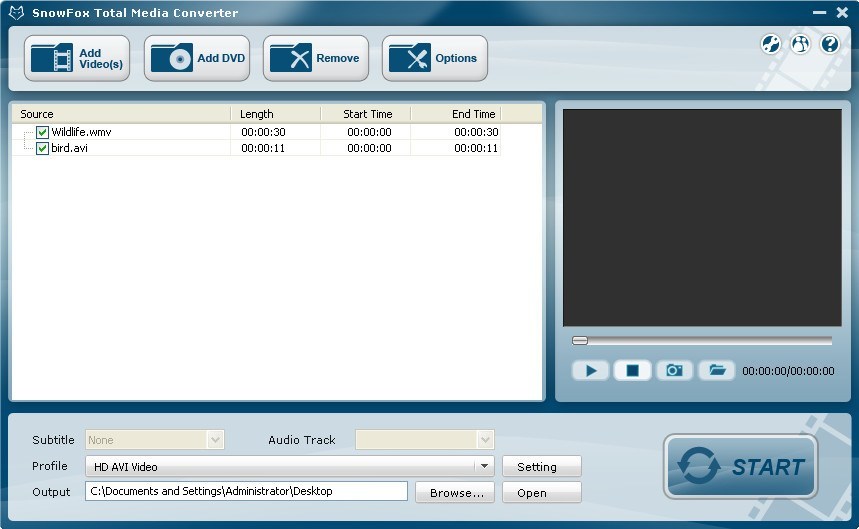The width and height of the screenshot is (859, 529).
Task: Click the SnowFox fox logo in title bar
Action: click(16, 13)
